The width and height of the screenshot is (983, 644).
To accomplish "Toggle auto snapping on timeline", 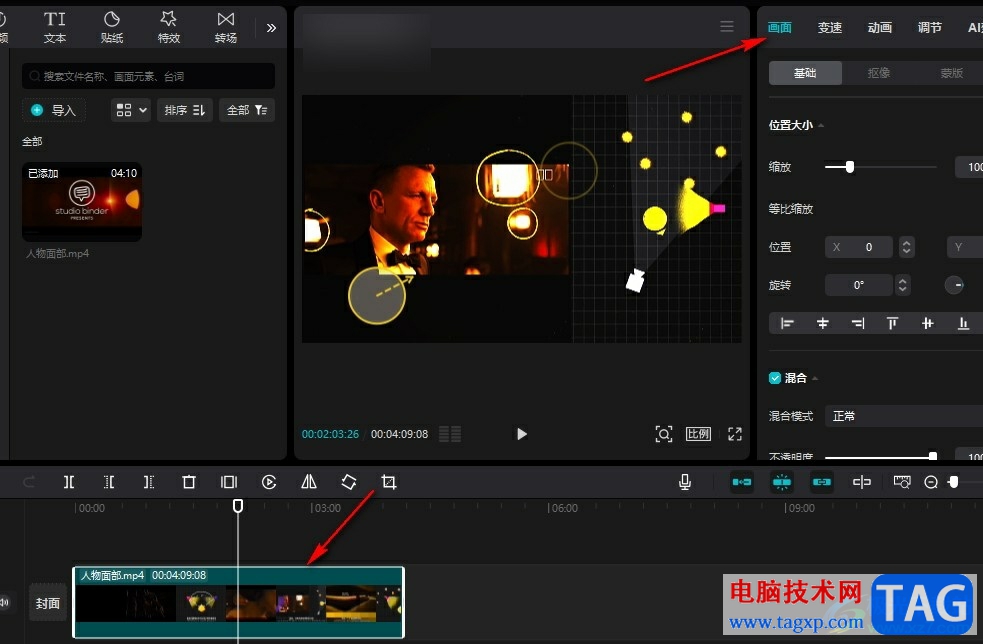I will pos(782,482).
